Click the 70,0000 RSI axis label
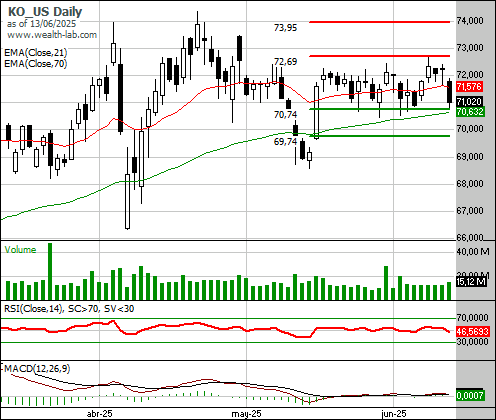This screenshot has width=496, height=420. (472, 318)
